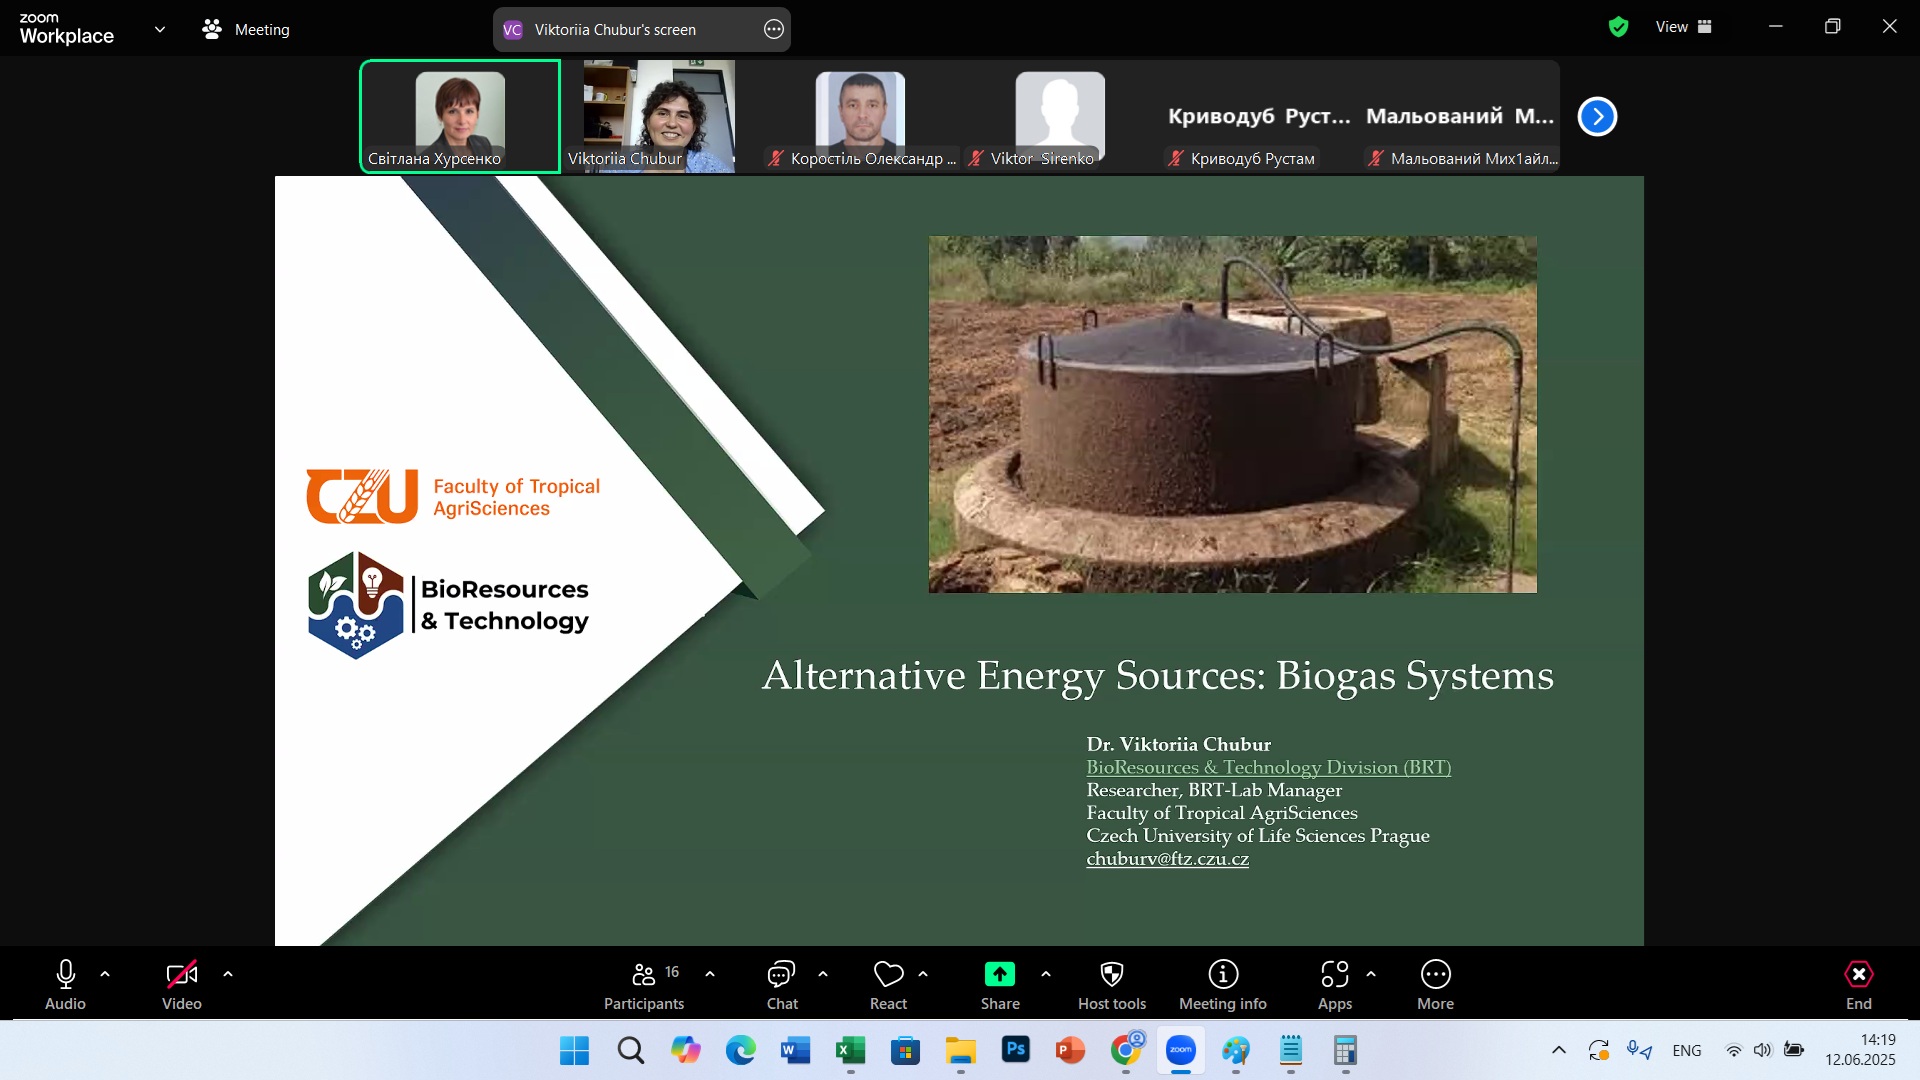Click slide title Alternative Energy Sources
Image resolution: width=1920 pixels, height=1080 pixels.
pyautogui.click(x=1158, y=676)
